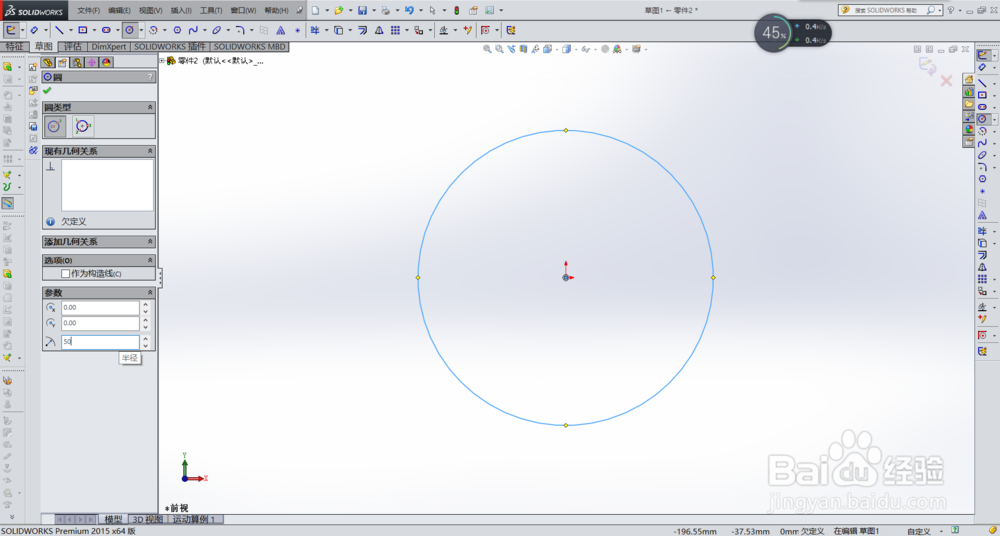Viewport: 1000px width, 536px height.
Task: Select the sketch Text tool in top toolbar
Action: coord(280,30)
